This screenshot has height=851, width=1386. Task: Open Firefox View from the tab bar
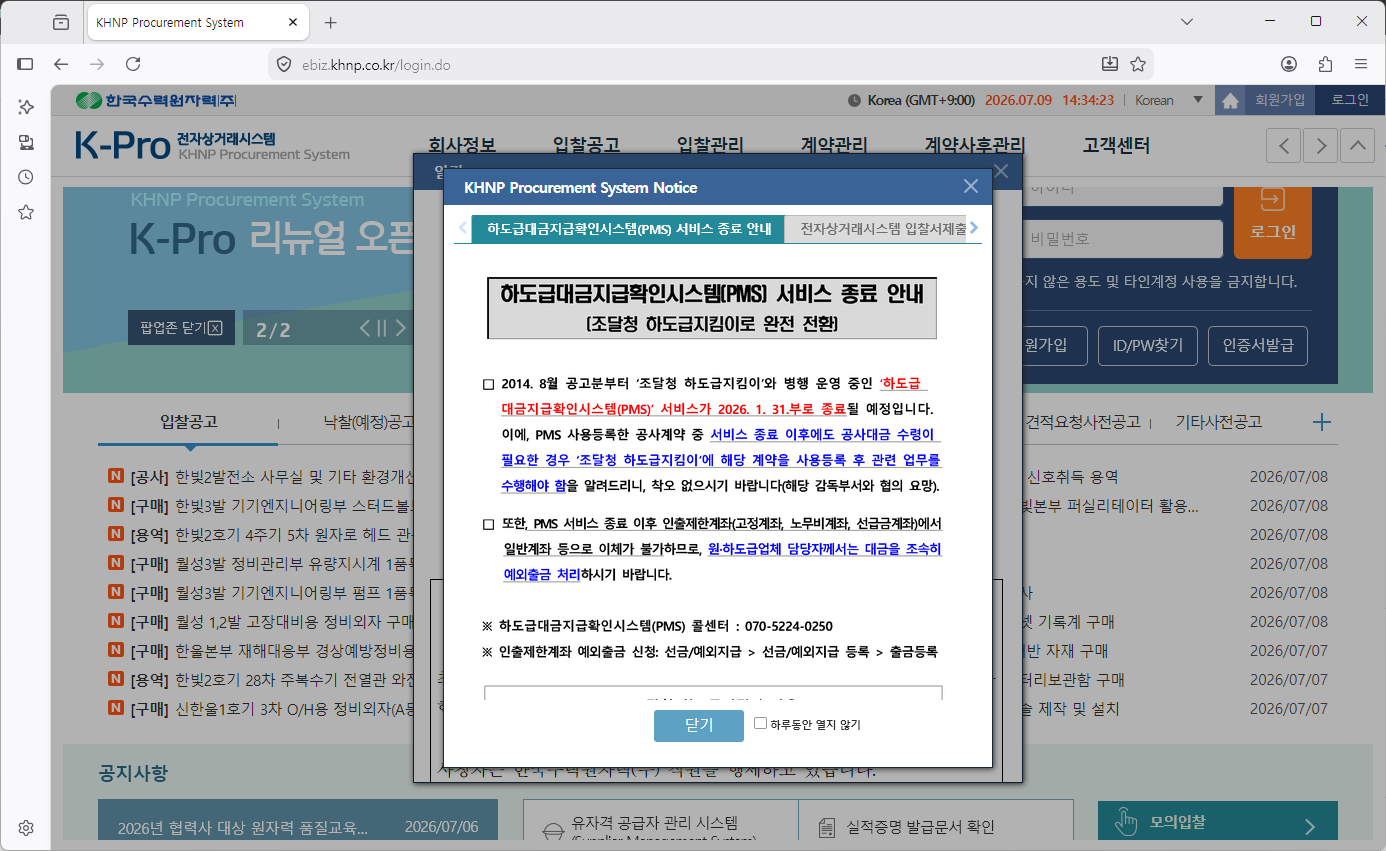pos(61,22)
